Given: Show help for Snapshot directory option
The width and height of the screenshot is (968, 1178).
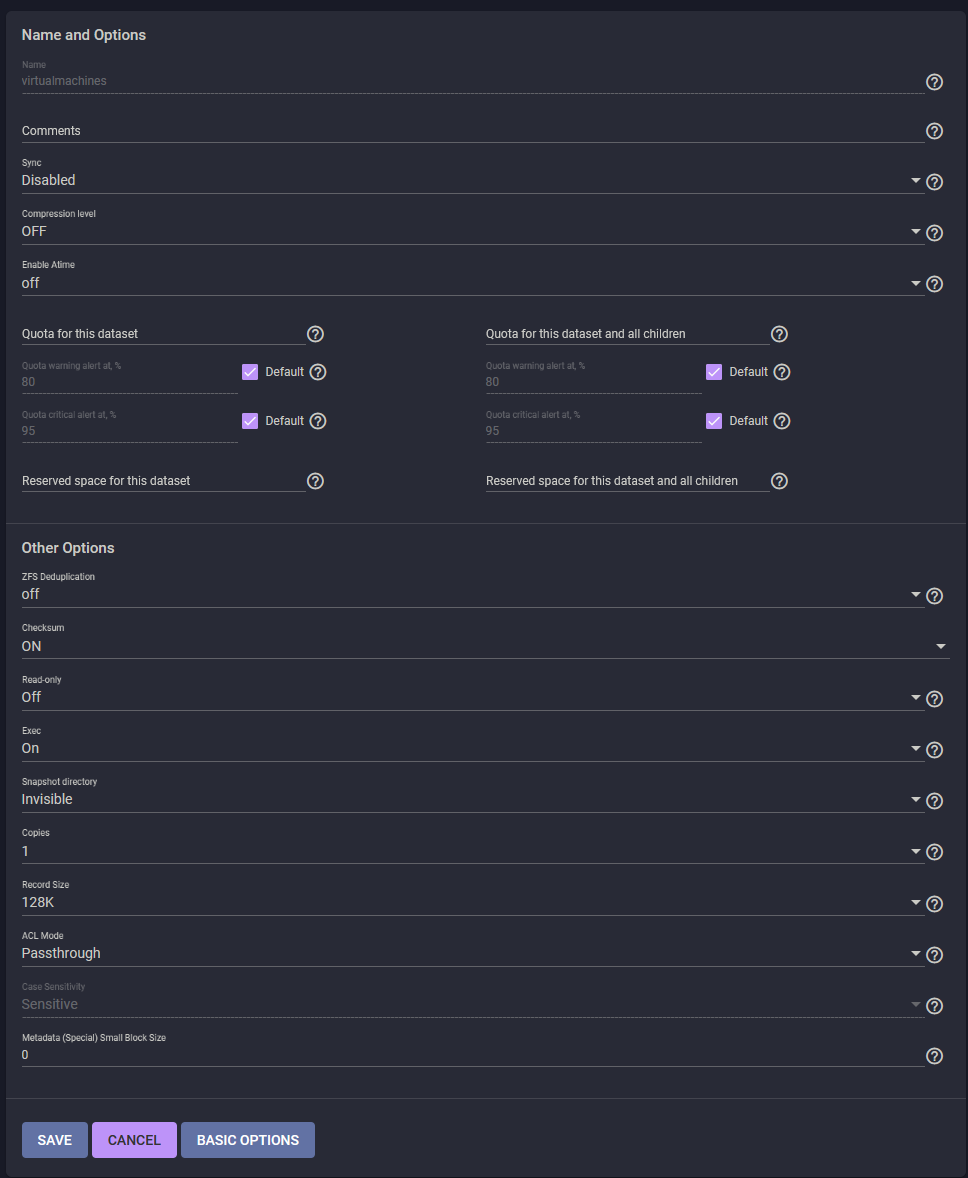Looking at the screenshot, I should point(934,801).
